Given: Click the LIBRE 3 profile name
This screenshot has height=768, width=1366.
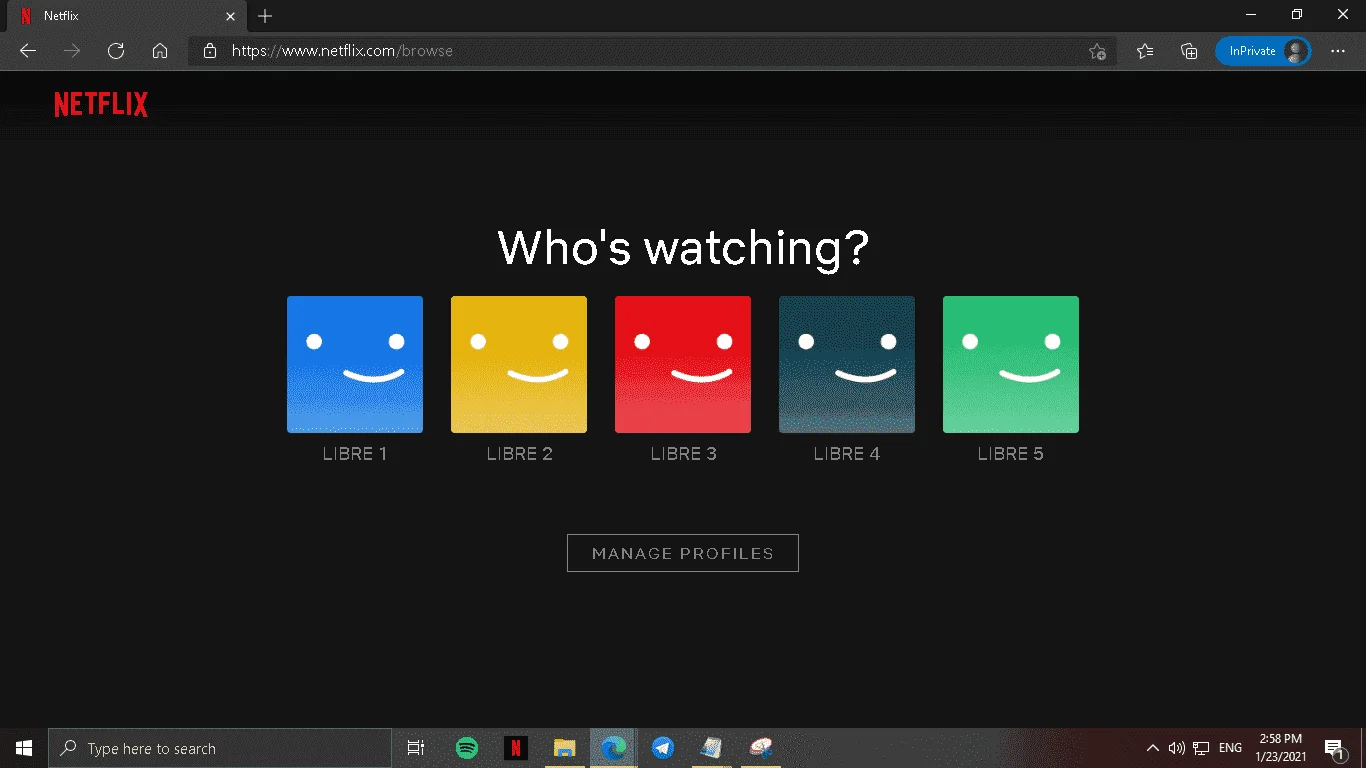Looking at the screenshot, I should (683, 454).
